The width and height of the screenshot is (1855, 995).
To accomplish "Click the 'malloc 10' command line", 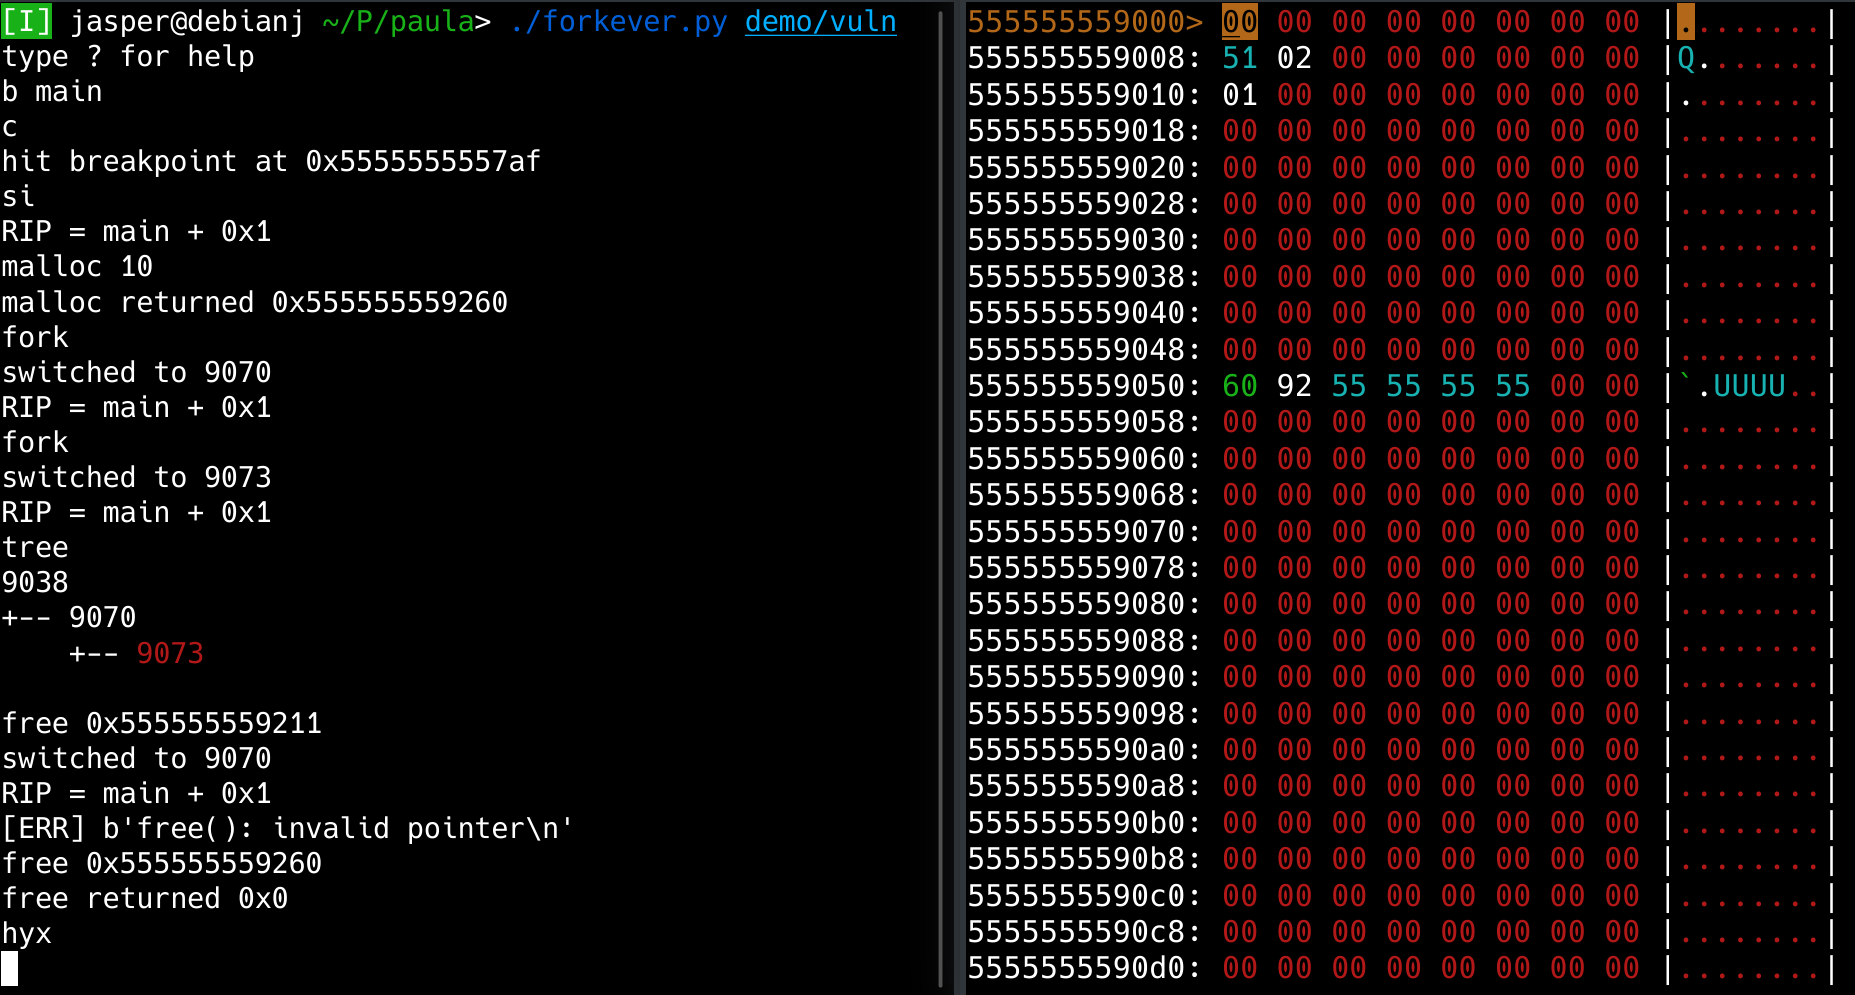I will [x=77, y=267].
